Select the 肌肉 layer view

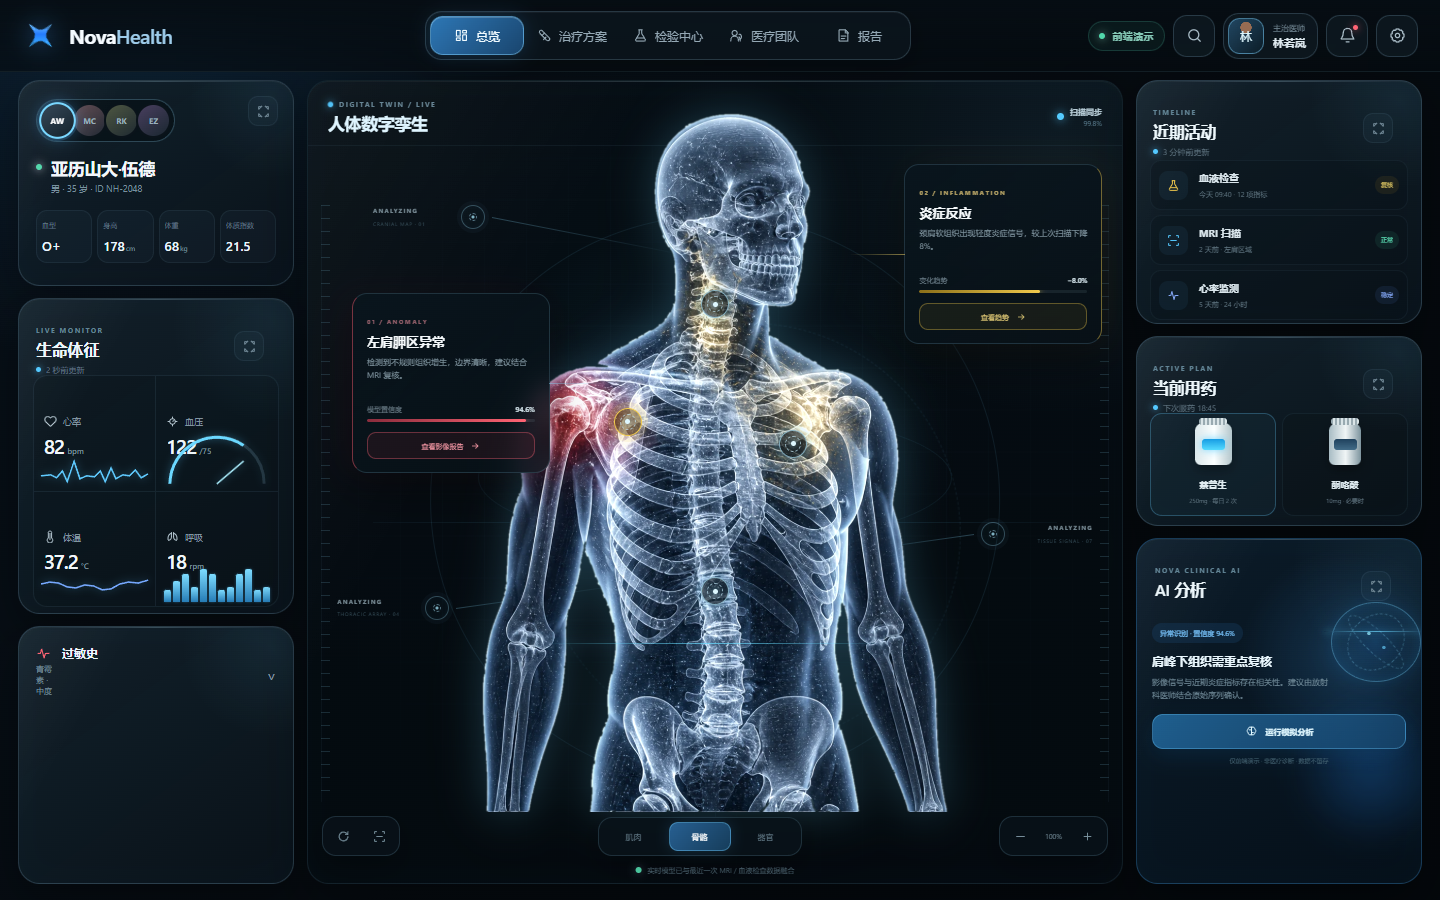click(x=633, y=837)
